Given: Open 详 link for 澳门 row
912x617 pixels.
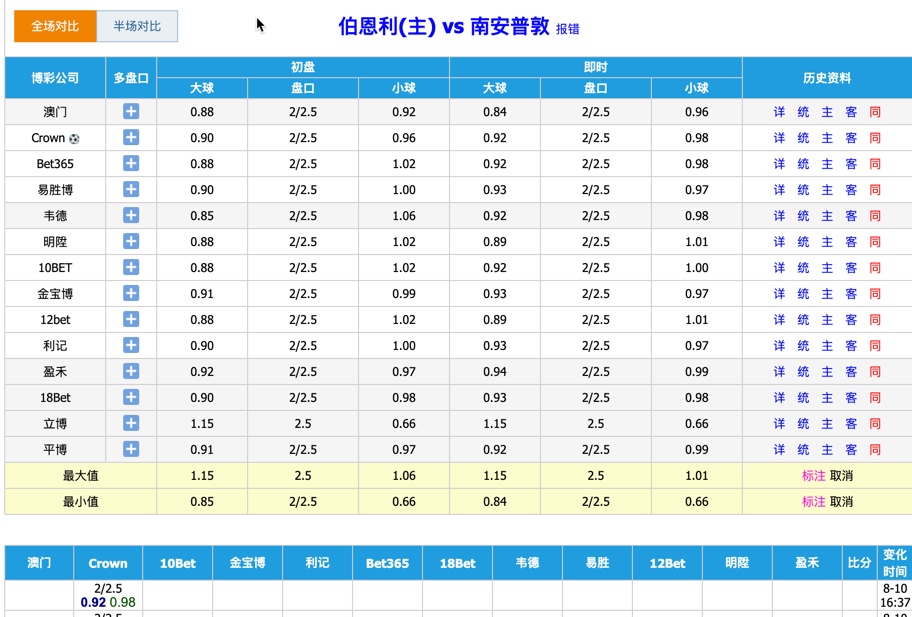Looking at the screenshot, I should pos(779,112).
